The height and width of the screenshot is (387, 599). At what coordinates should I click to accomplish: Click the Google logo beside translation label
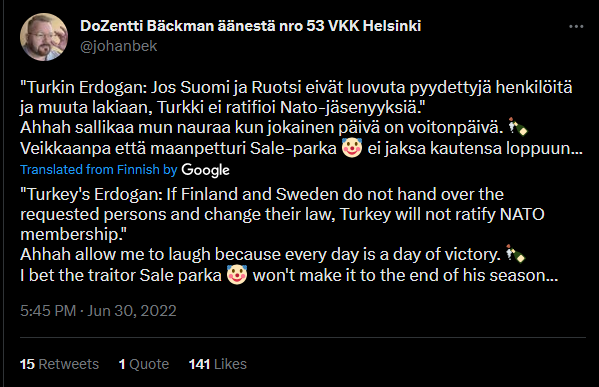206,170
